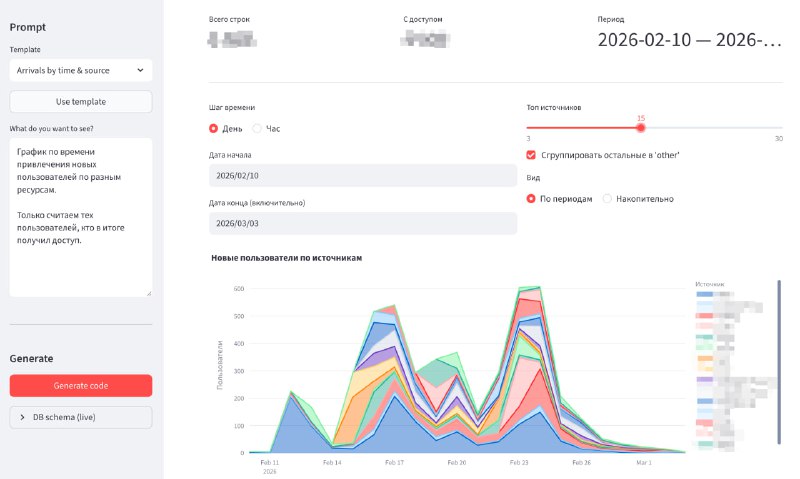Choose the По периодам view option
Viewport: 800px width, 479px height.
[x=532, y=198]
